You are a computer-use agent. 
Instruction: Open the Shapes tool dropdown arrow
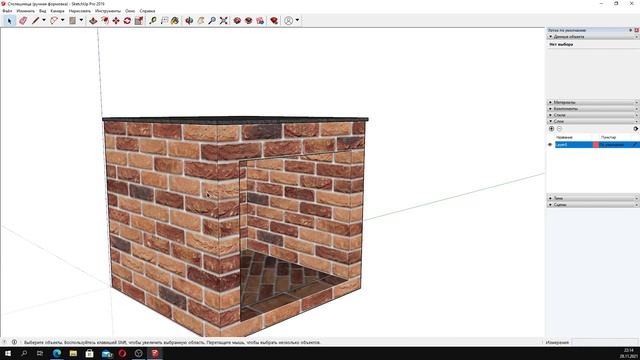tap(81, 20)
